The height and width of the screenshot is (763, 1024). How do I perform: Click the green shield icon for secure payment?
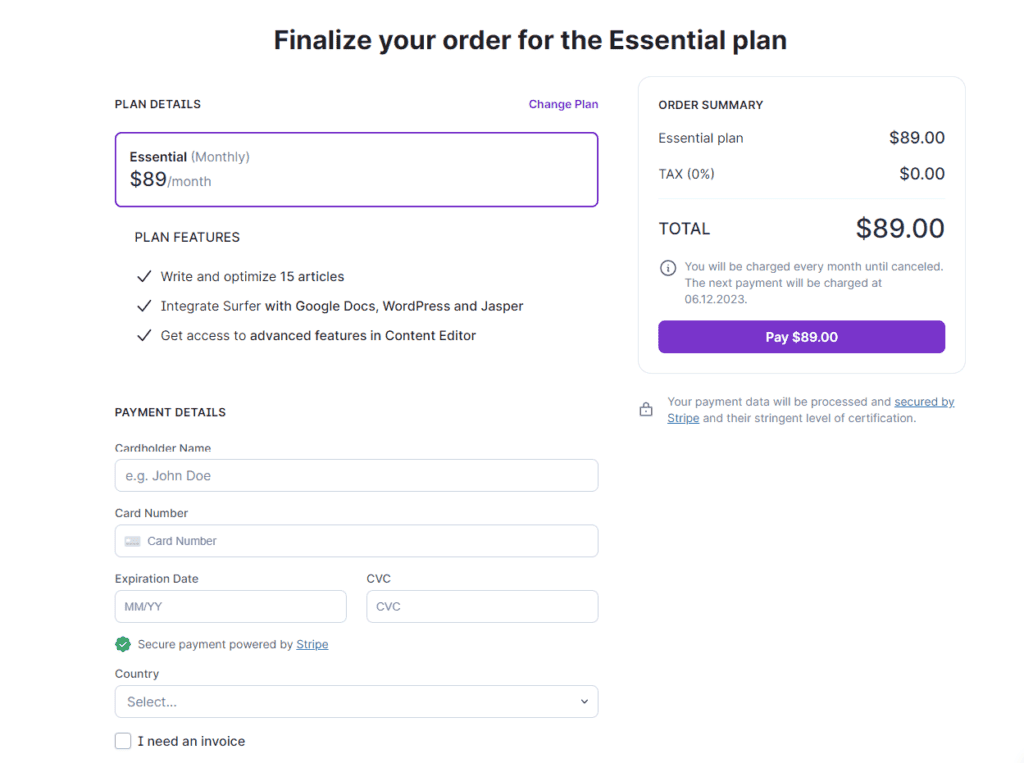point(122,644)
